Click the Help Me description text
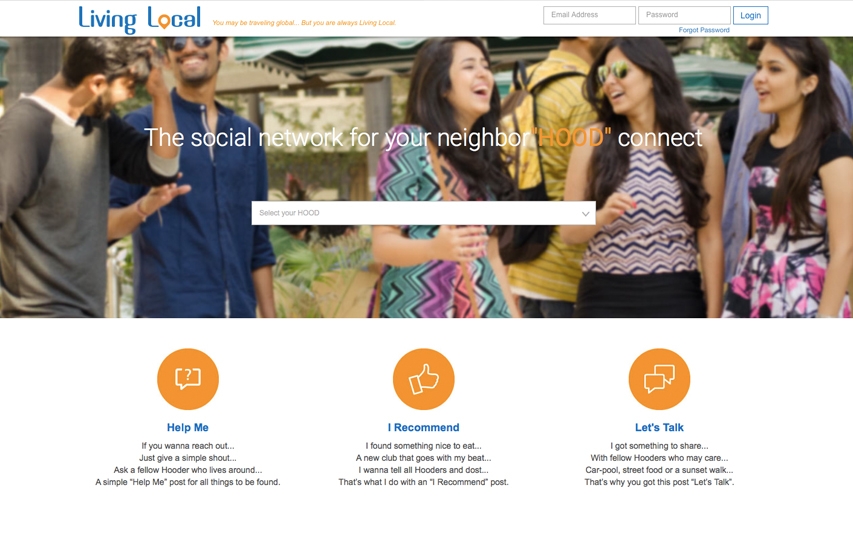 click(188, 464)
